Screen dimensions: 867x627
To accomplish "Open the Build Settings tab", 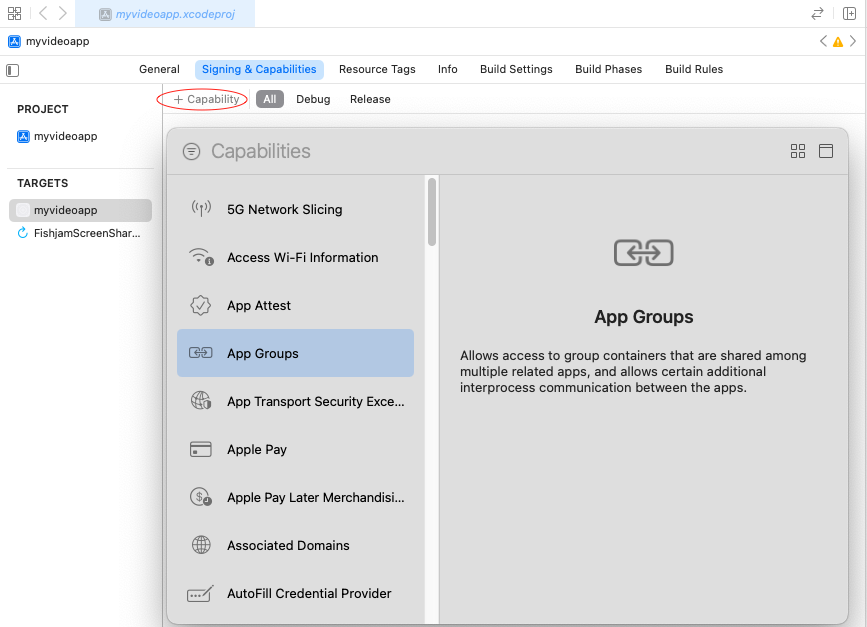I will 516,69.
